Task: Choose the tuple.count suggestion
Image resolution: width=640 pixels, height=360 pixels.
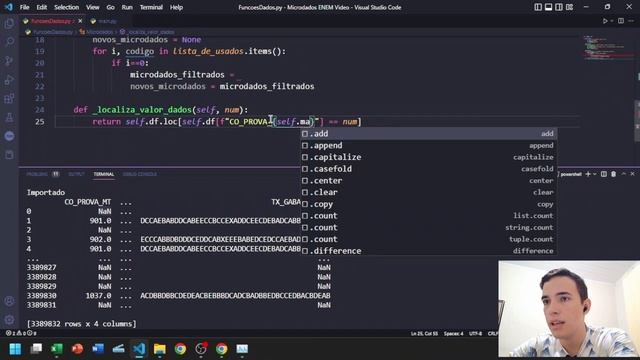Action: (x=429, y=239)
